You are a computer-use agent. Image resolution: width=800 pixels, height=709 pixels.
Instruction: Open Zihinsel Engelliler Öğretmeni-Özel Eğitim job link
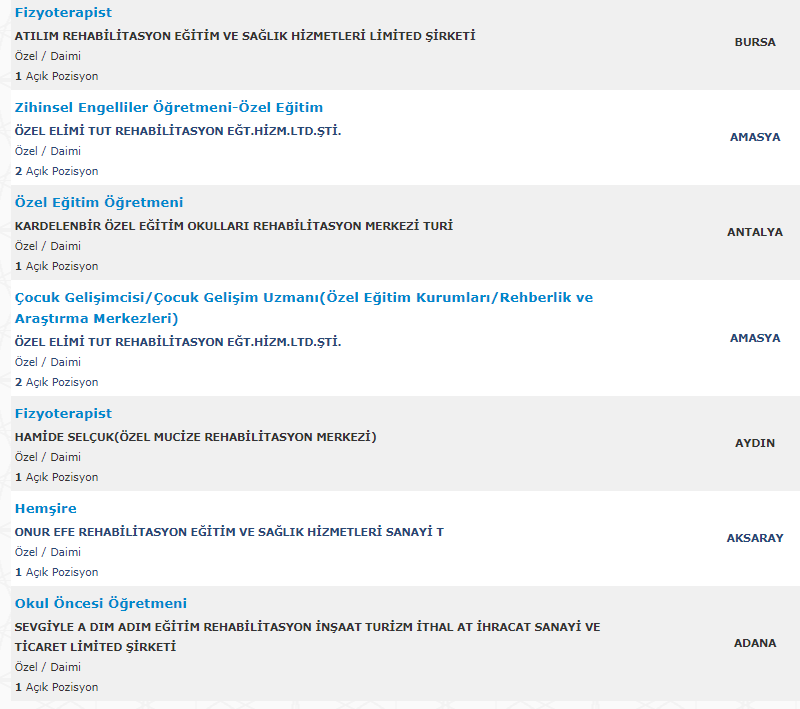pyautogui.click(x=168, y=108)
